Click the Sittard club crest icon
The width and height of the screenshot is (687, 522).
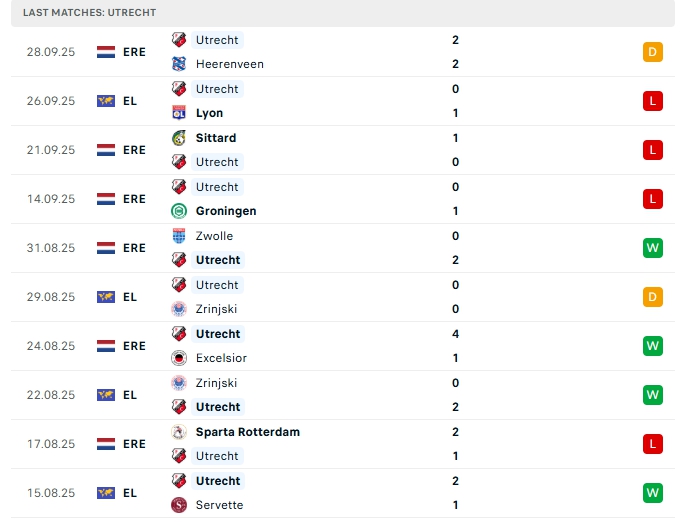179,138
